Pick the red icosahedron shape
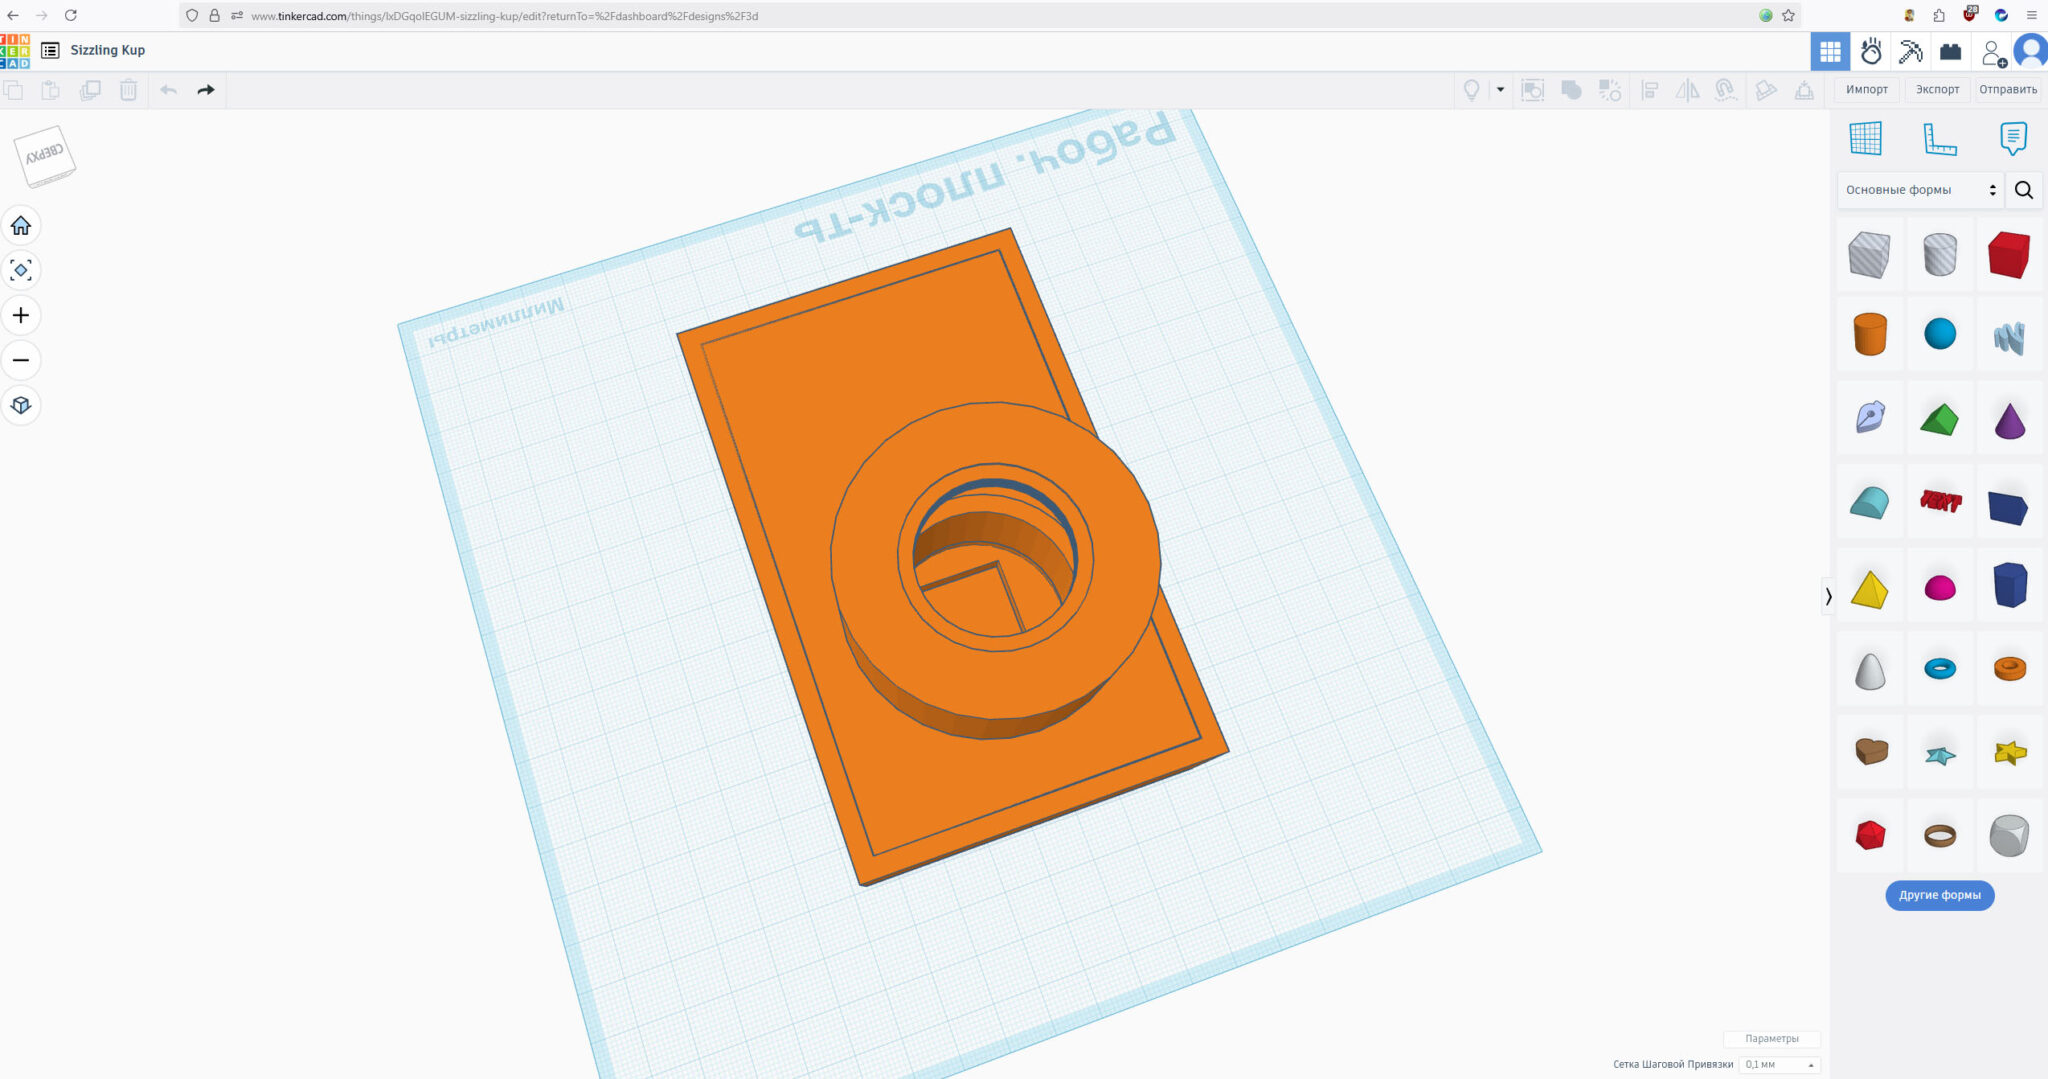Screen dimensions: 2048x1079 tap(1869, 835)
